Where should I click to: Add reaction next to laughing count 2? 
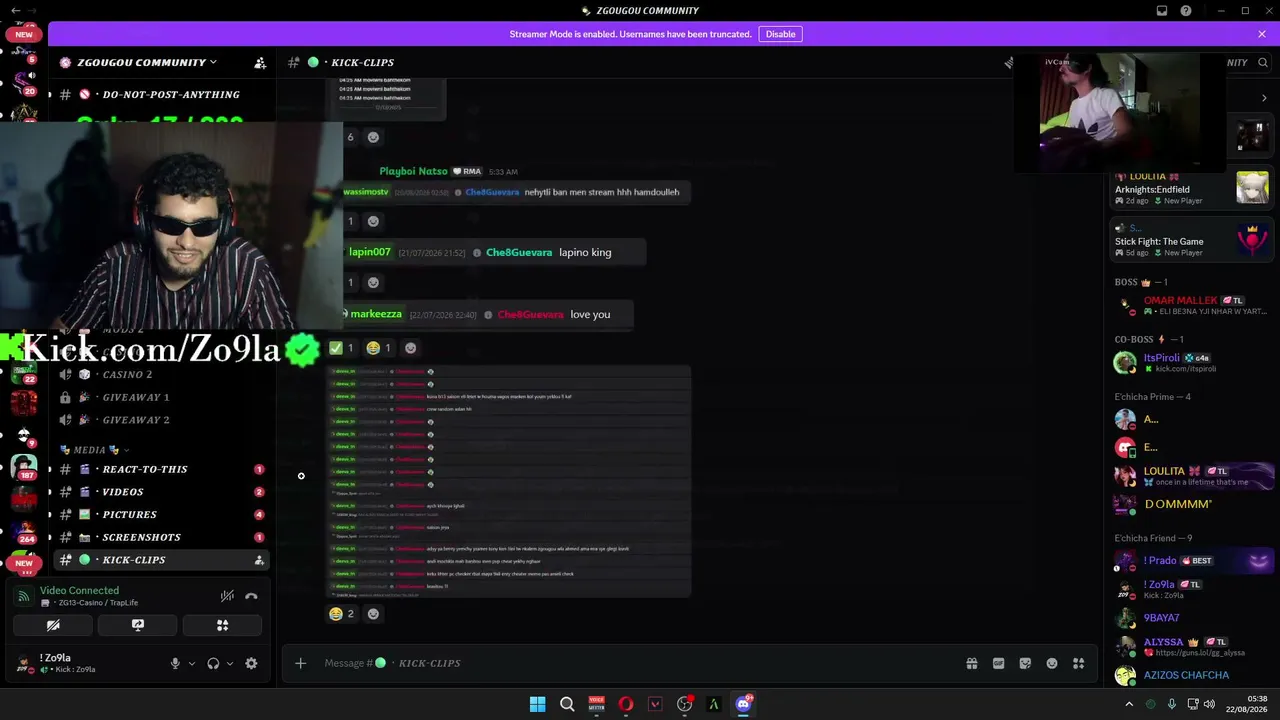[x=373, y=614]
